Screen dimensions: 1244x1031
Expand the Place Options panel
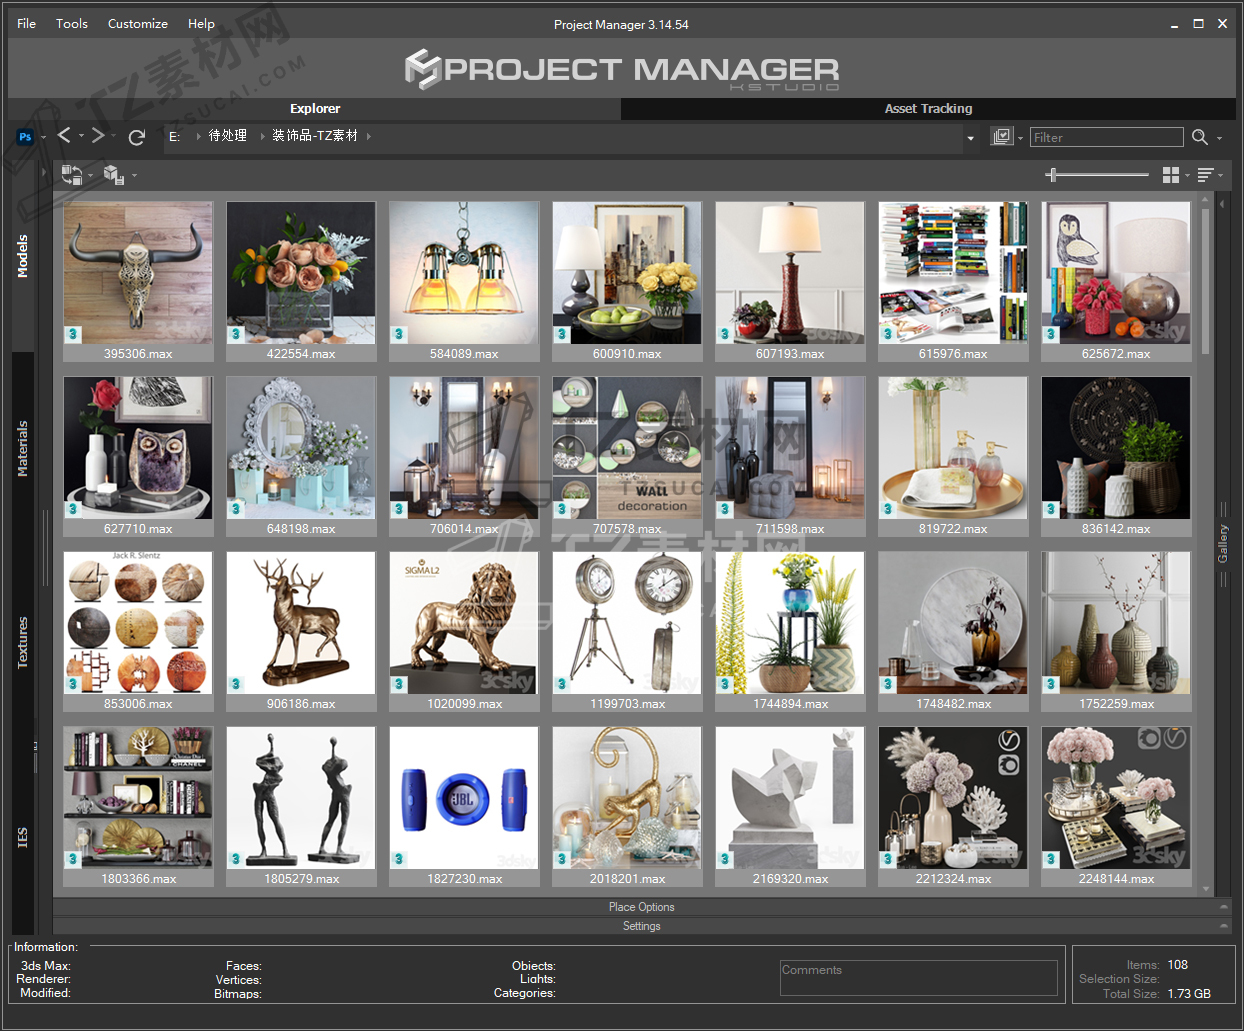click(641, 907)
